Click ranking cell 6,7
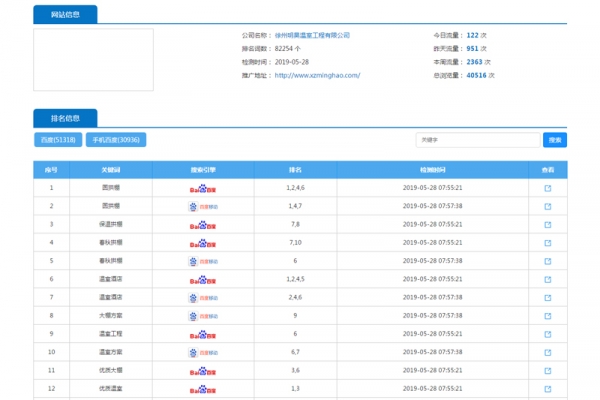 coord(295,352)
